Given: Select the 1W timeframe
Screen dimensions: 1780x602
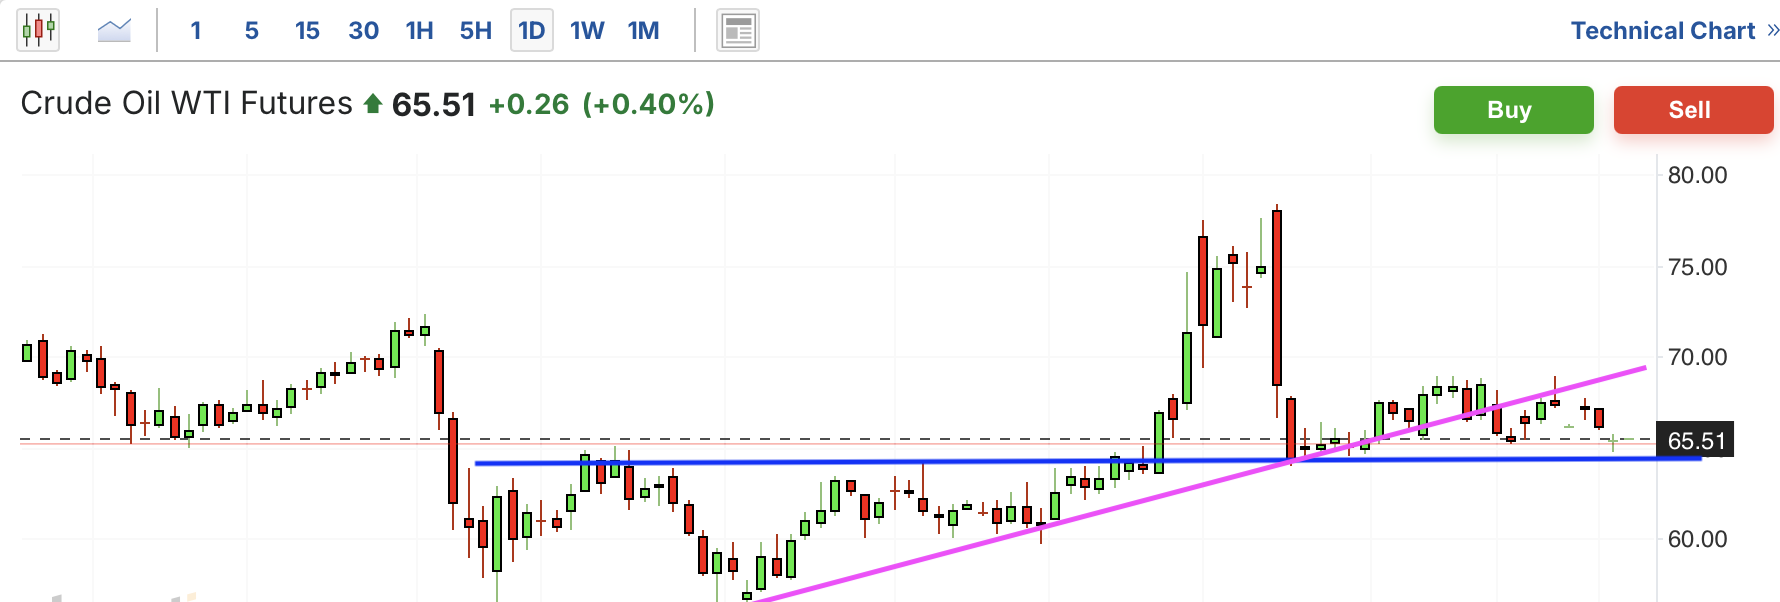Looking at the screenshot, I should (x=587, y=30).
